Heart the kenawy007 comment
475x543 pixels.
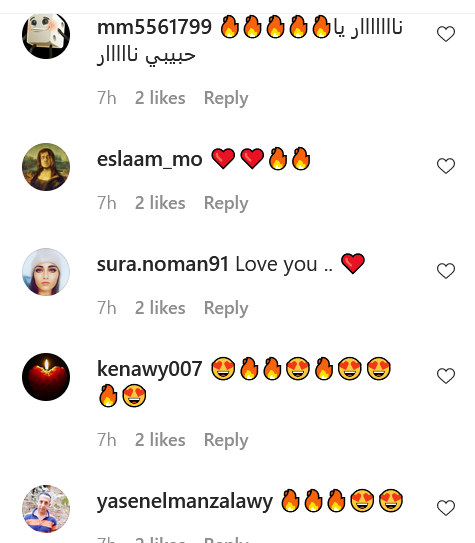[446, 376]
